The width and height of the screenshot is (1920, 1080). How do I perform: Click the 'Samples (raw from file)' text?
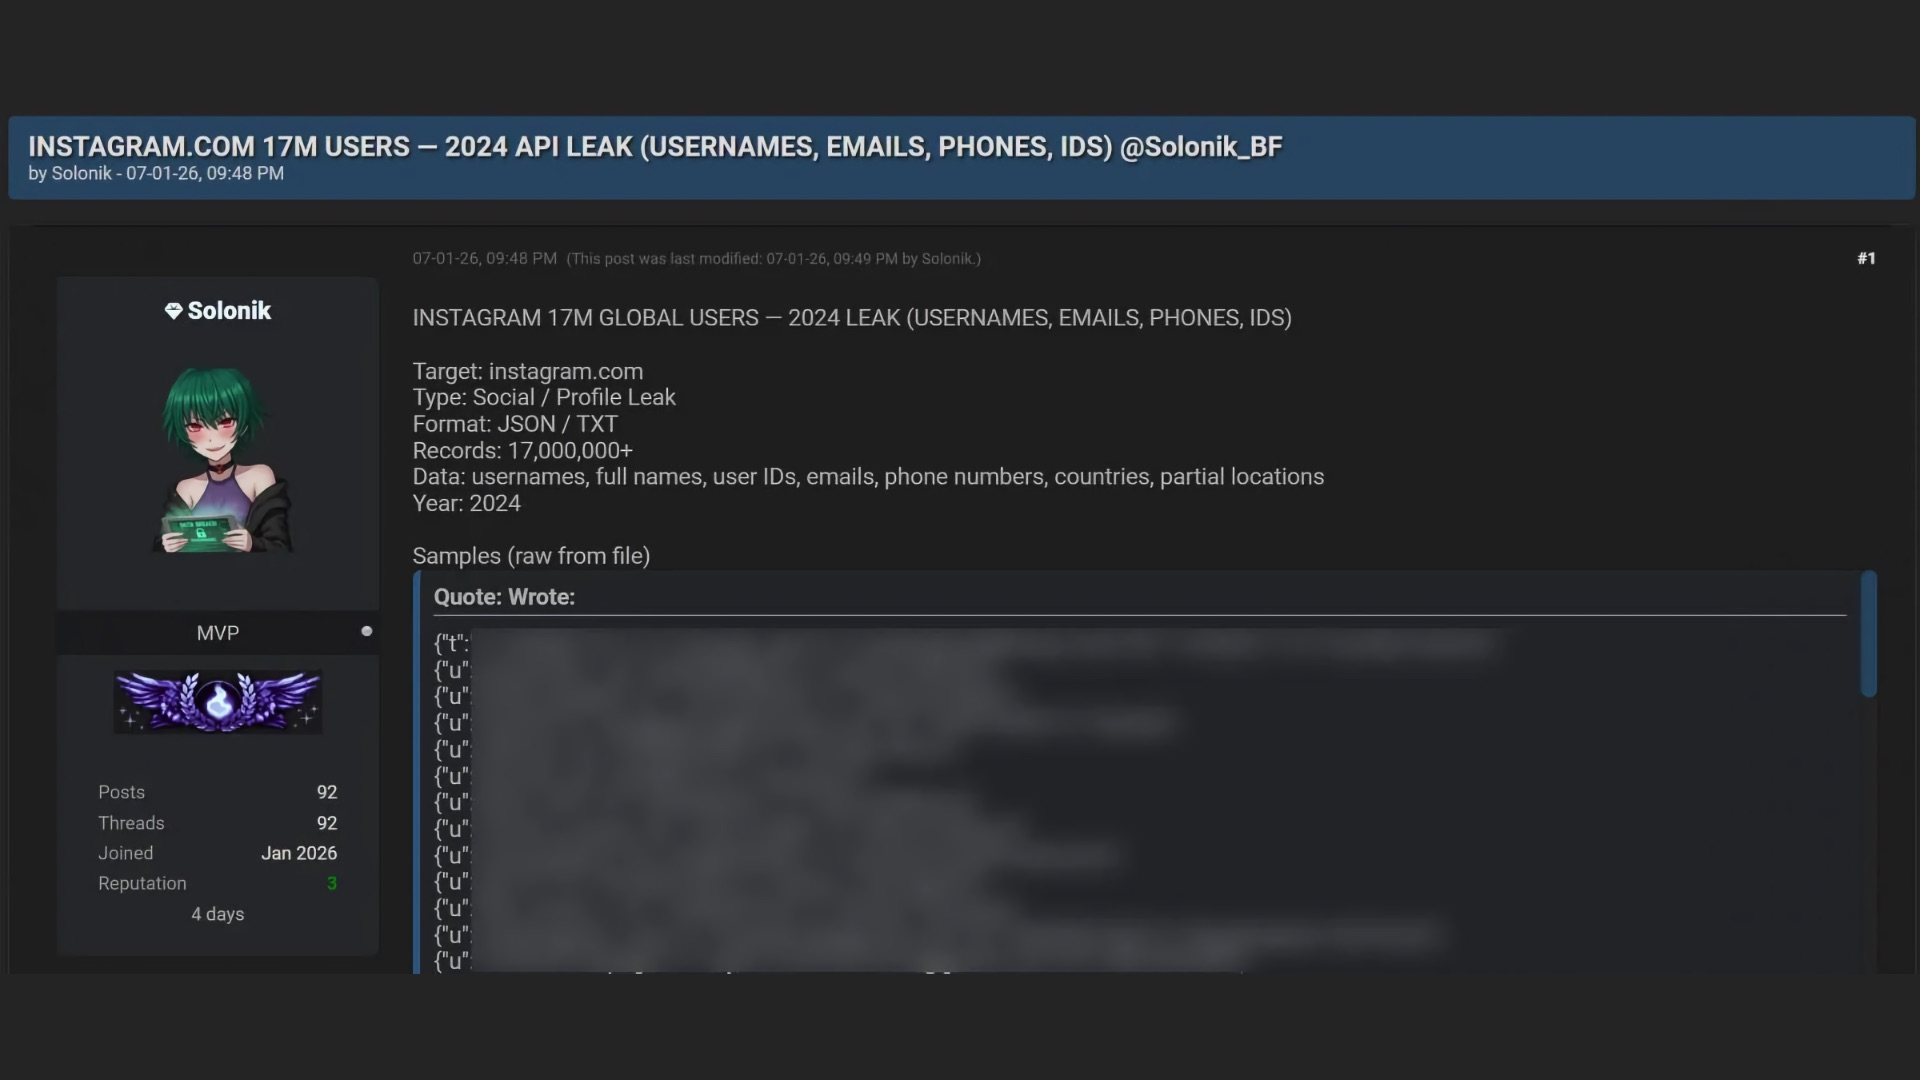tap(531, 556)
